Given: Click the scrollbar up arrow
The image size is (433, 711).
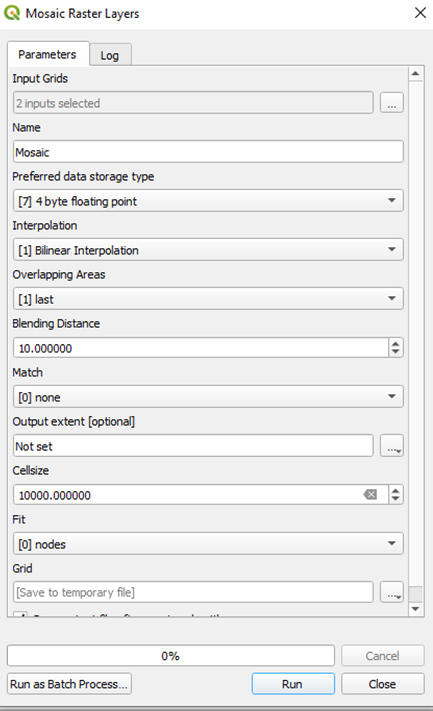Looking at the screenshot, I should [415, 73].
